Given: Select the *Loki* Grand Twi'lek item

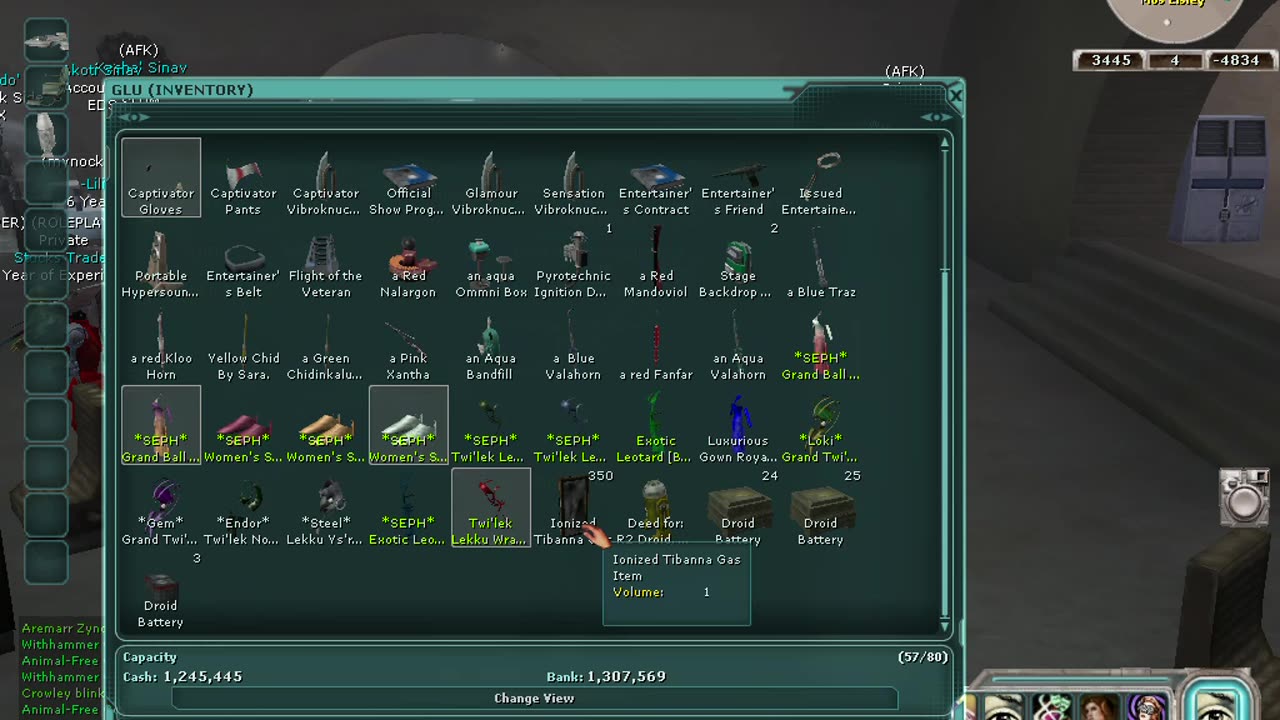Looking at the screenshot, I should coord(820,426).
